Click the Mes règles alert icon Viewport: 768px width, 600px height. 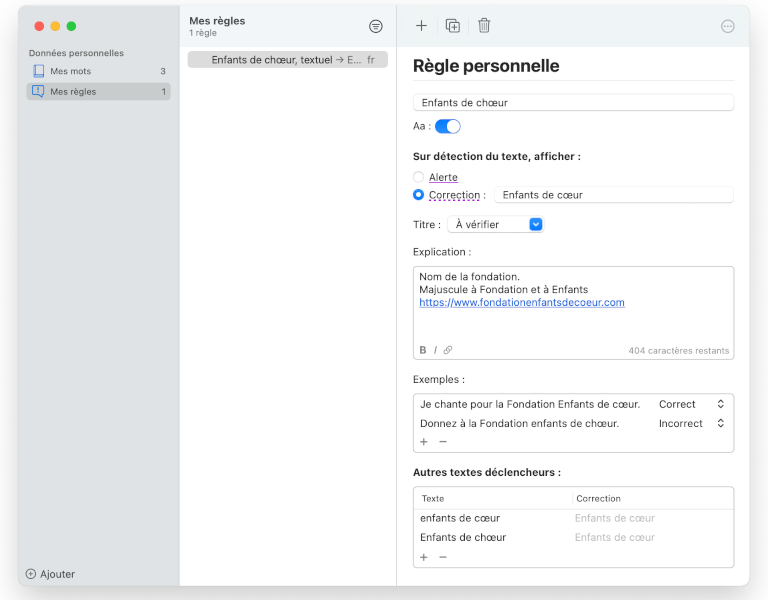38,91
